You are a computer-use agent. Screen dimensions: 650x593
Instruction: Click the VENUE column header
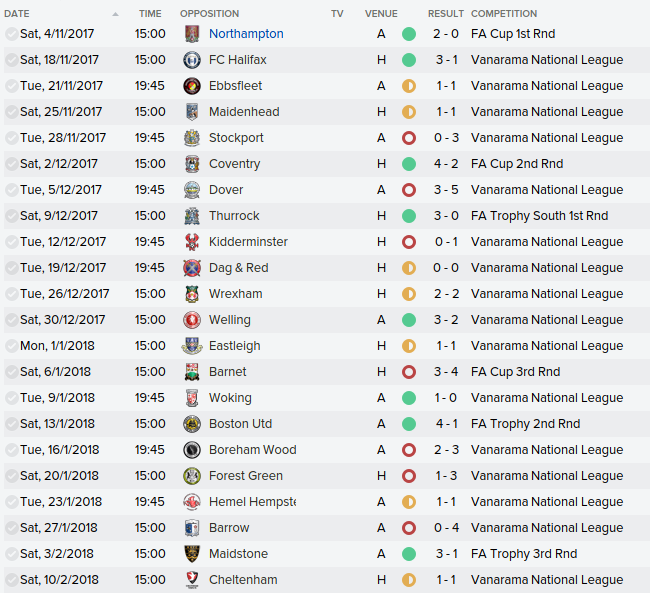(381, 14)
